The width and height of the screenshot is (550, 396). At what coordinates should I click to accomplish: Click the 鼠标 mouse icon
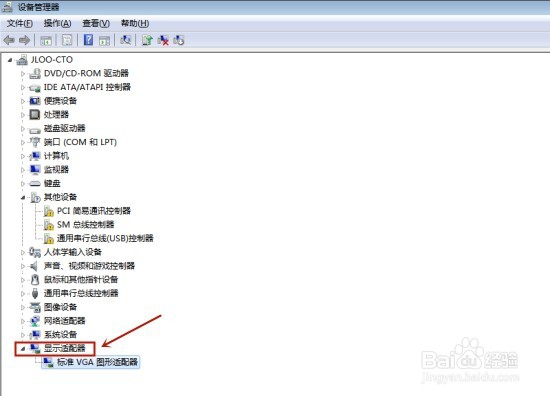point(35,280)
